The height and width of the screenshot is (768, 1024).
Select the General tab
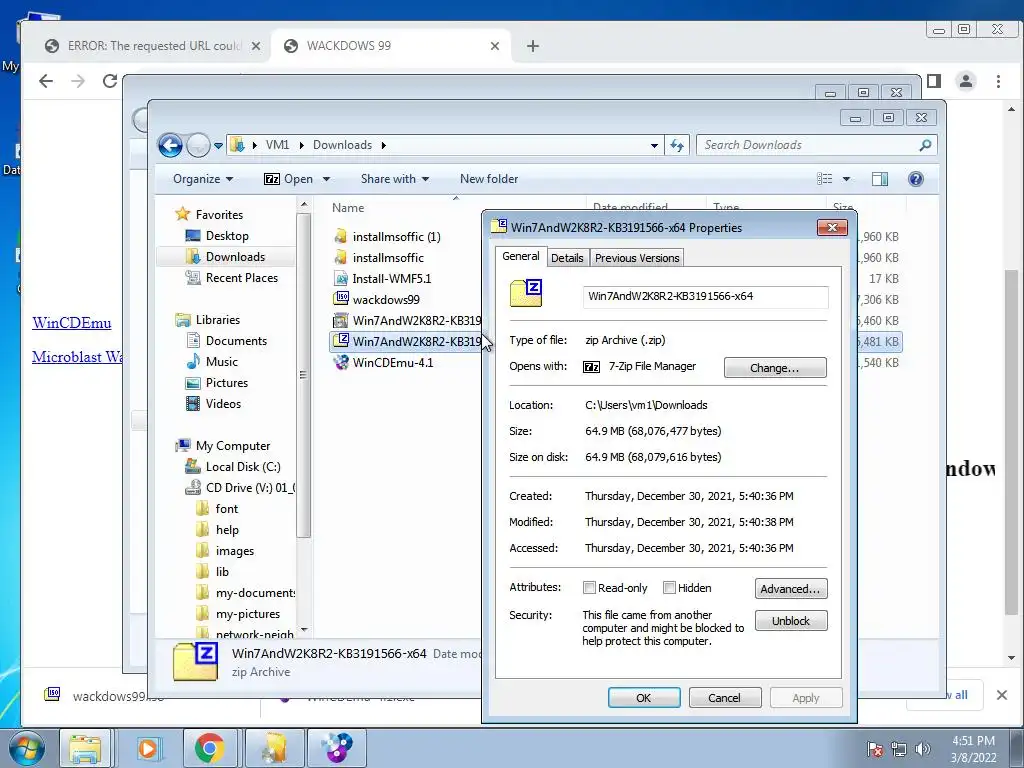(x=520, y=256)
